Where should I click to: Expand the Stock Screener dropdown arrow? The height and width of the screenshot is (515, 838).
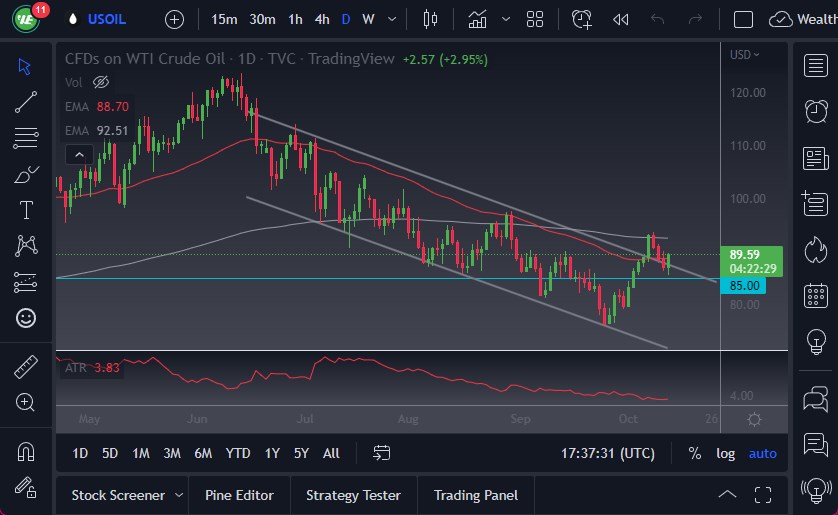[179, 495]
